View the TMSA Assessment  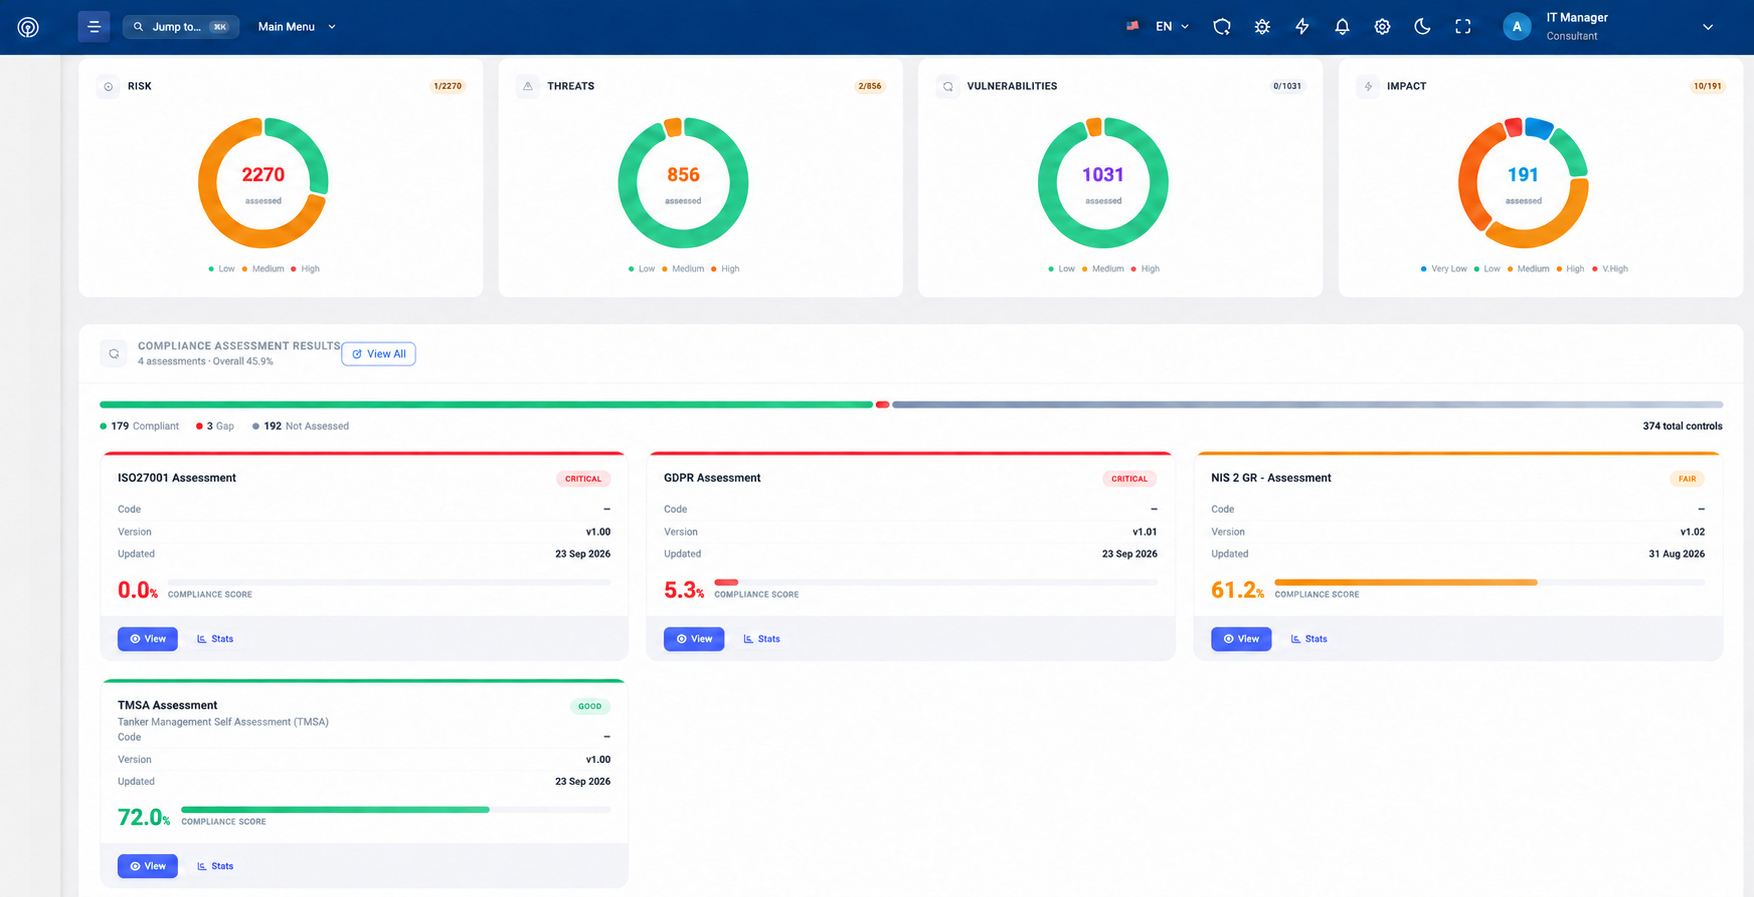(x=148, y=867)
